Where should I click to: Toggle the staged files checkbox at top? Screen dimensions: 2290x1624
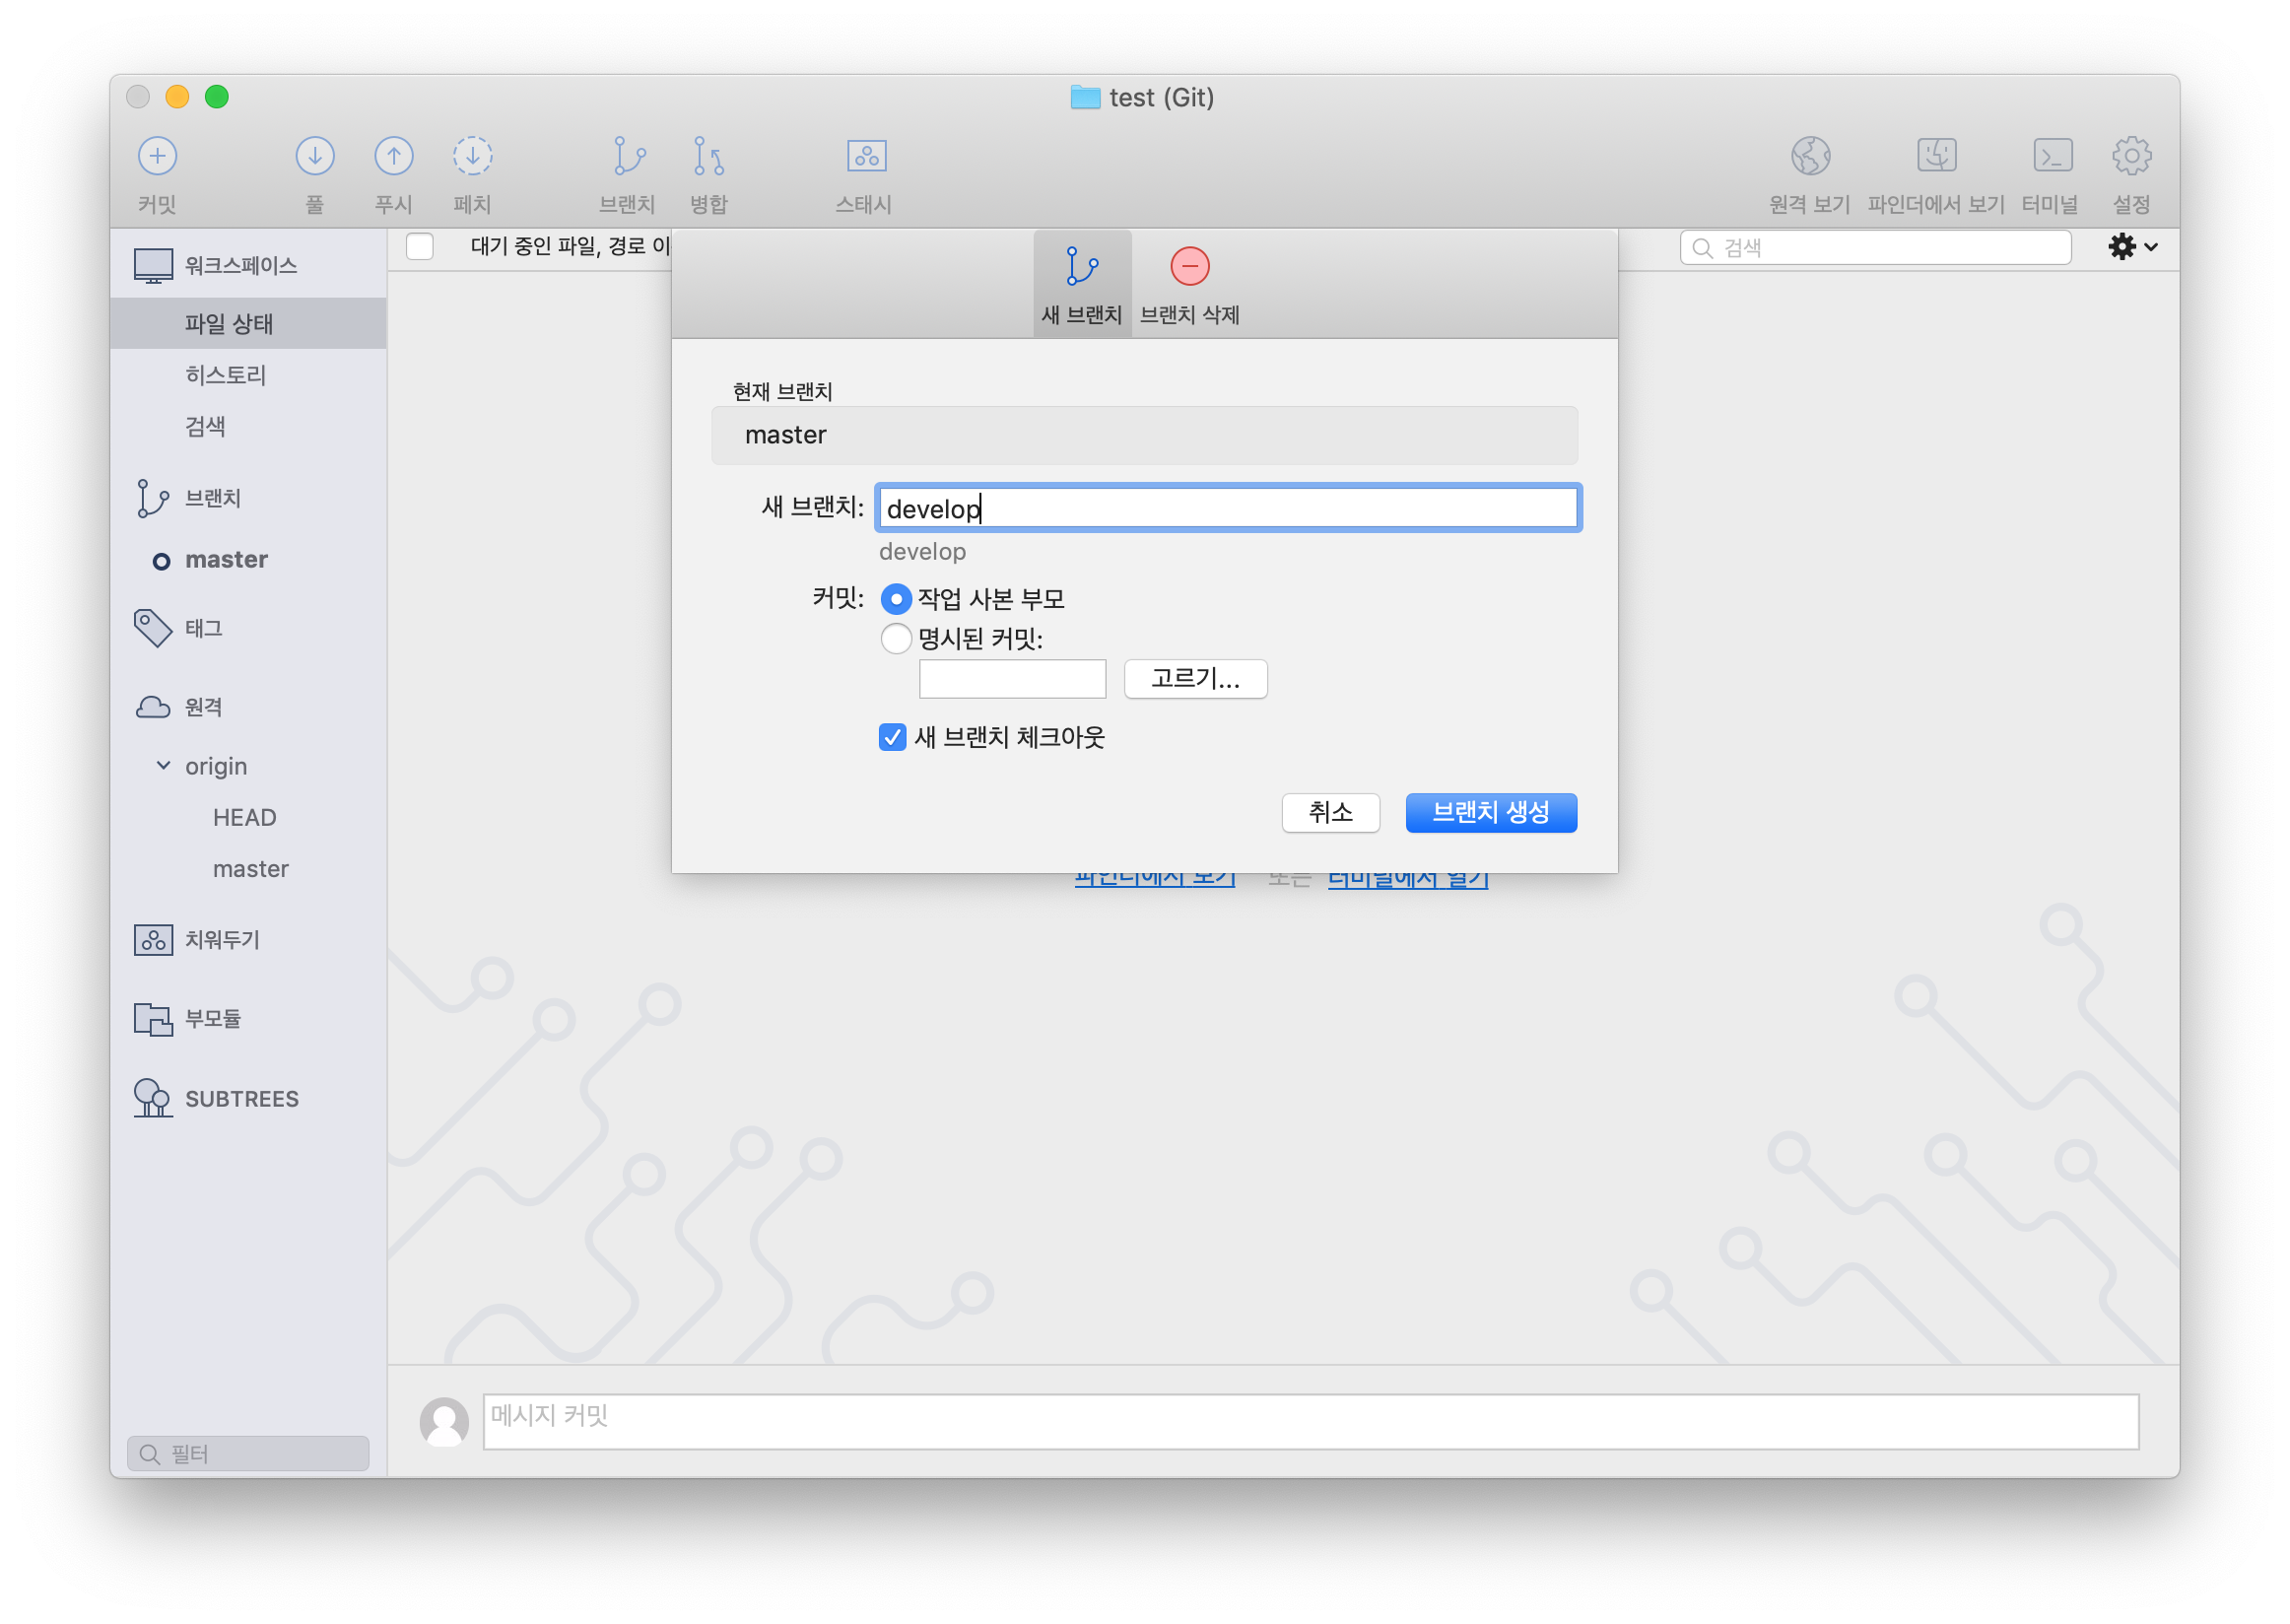[420, 246]
